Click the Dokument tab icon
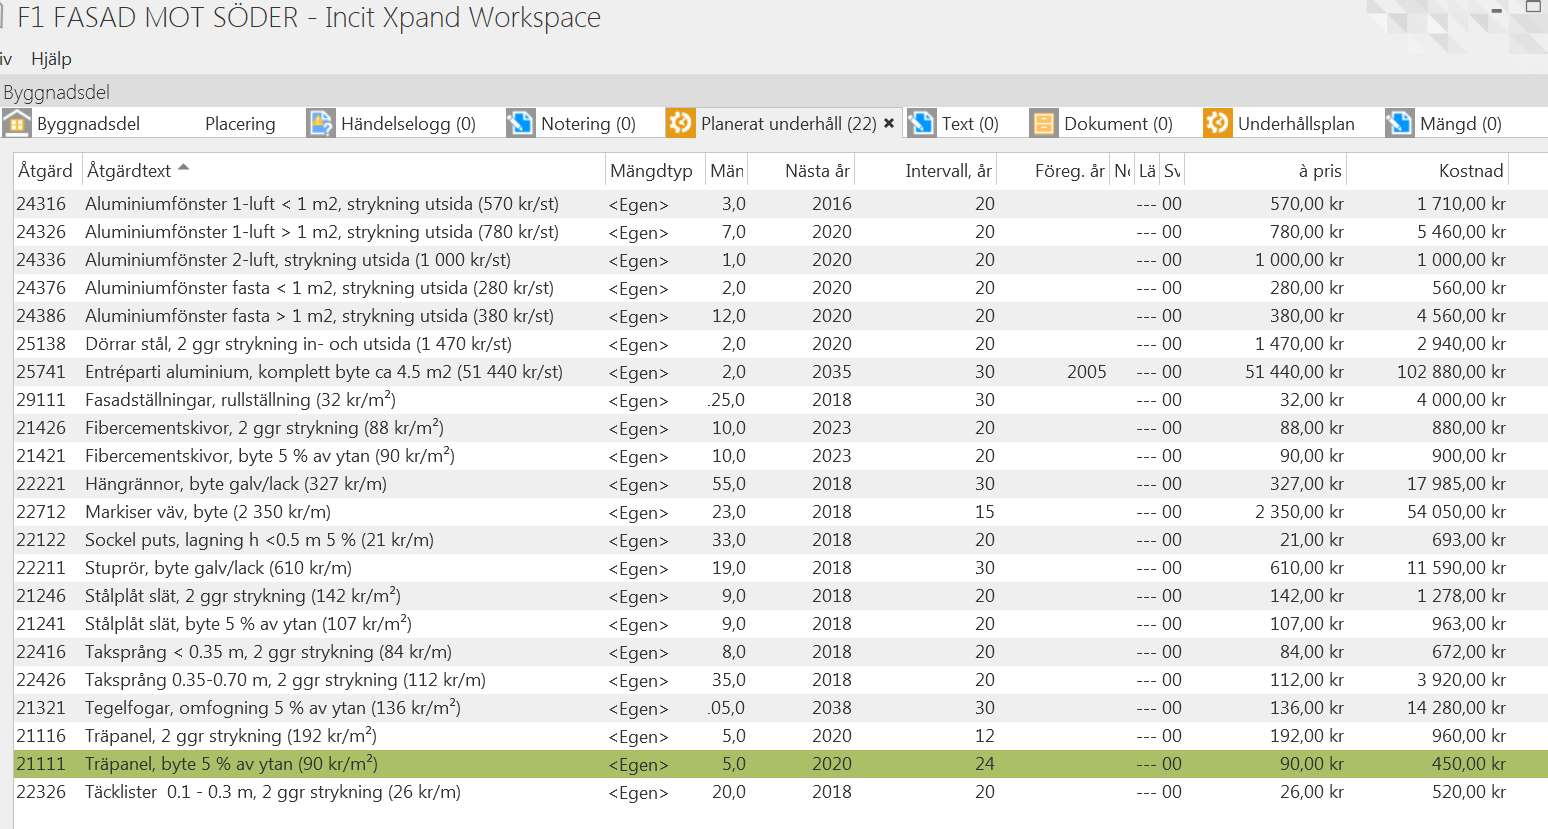 [x=1044, y=123]
